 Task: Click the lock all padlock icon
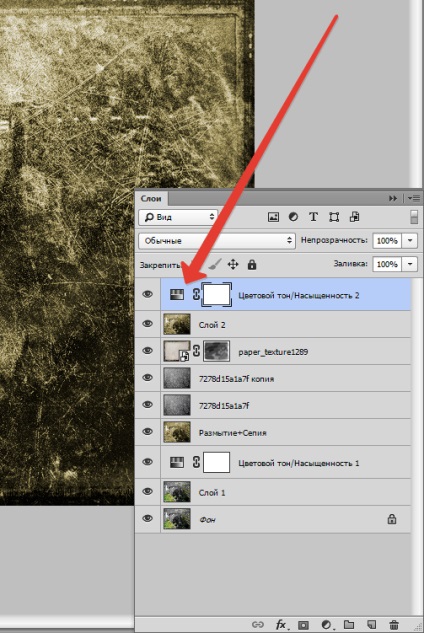point(252,265)
